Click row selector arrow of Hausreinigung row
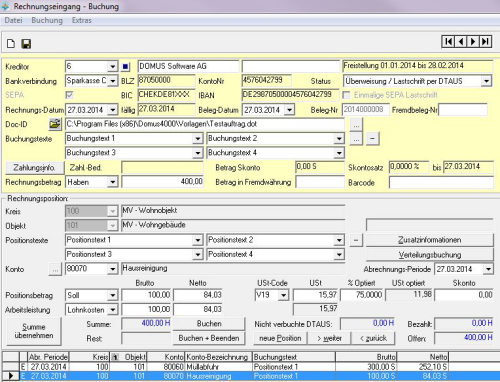 (11, 376)
